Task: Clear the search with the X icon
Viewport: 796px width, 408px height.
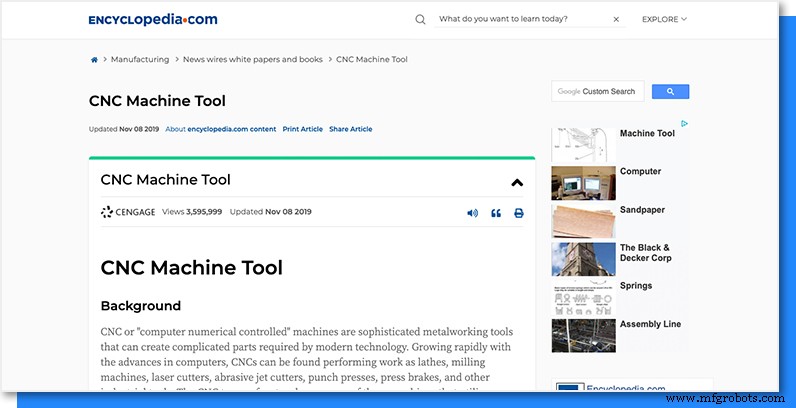Action: [x=616, y=19]
